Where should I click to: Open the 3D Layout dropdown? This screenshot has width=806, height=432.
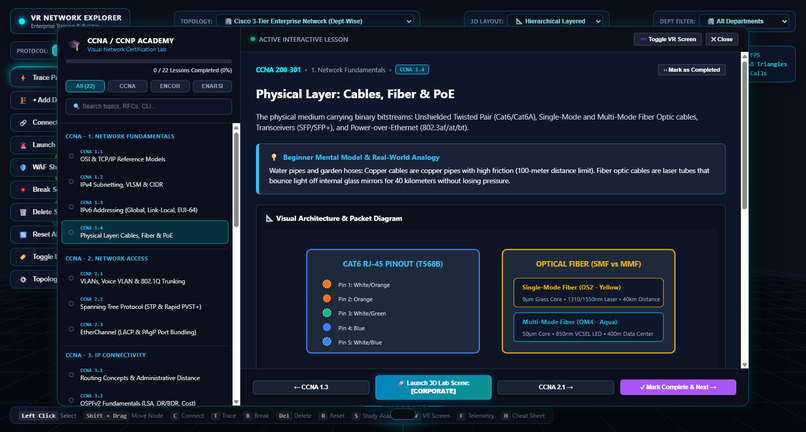[x=555, y=22]
